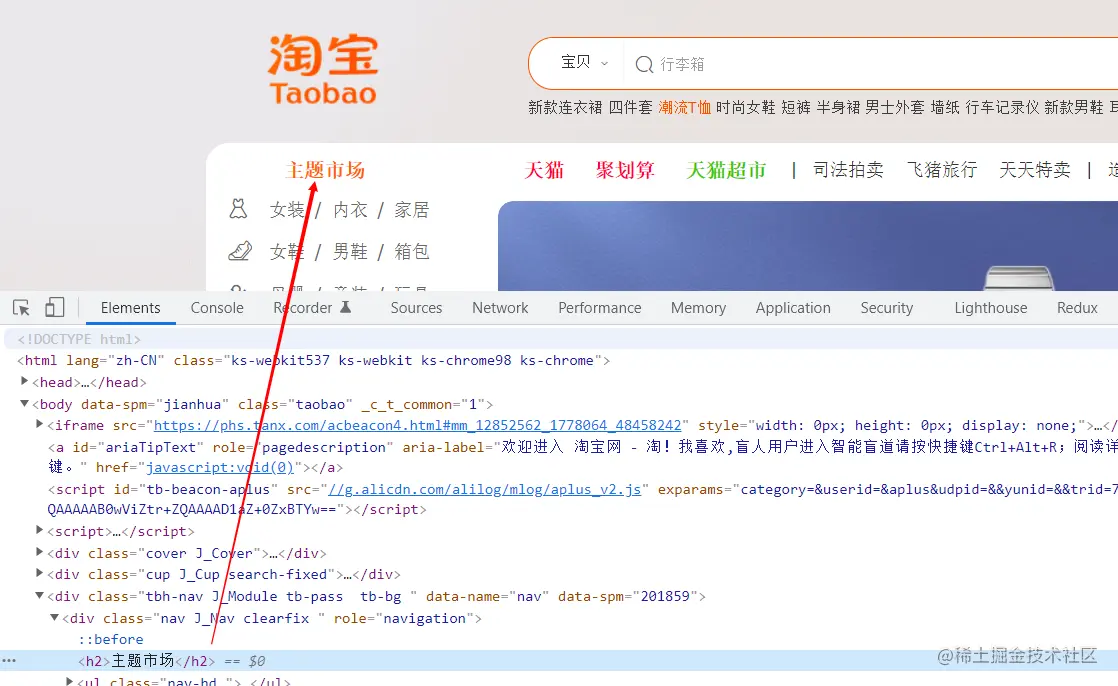Click the 四件套 hot search link
The height and width of the screenshot is (686, 1118).
[x=630, y=107]
